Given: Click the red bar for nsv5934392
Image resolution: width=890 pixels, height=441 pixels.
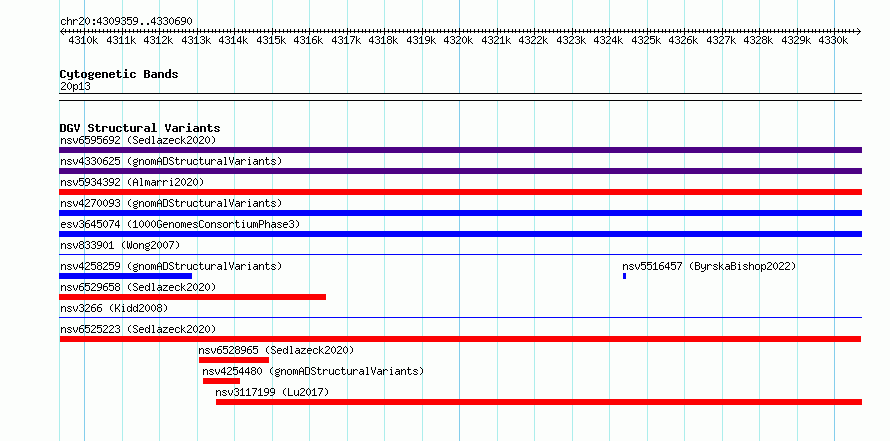Looking at the screenshot, I should tap(460, 192).
